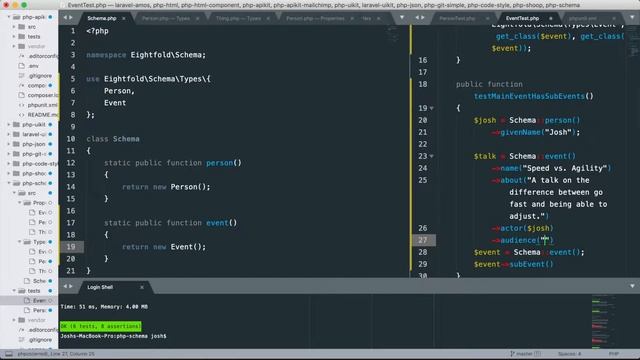Close the Schema.php tab
Image resolution: width=640 pixels, height=360 pixels.
pos(124,18)
